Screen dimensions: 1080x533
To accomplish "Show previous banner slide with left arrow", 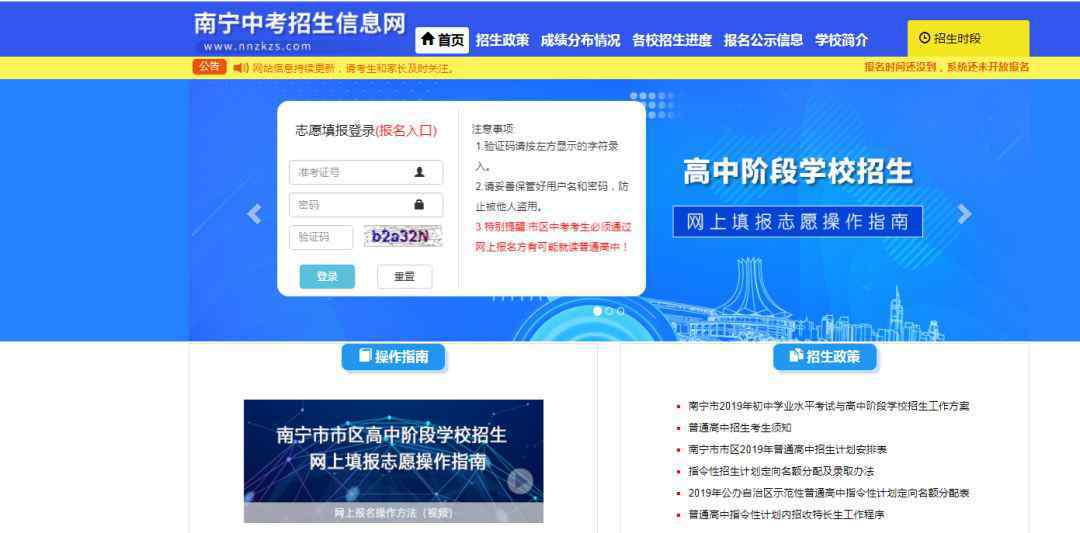I will pos(254,214).
